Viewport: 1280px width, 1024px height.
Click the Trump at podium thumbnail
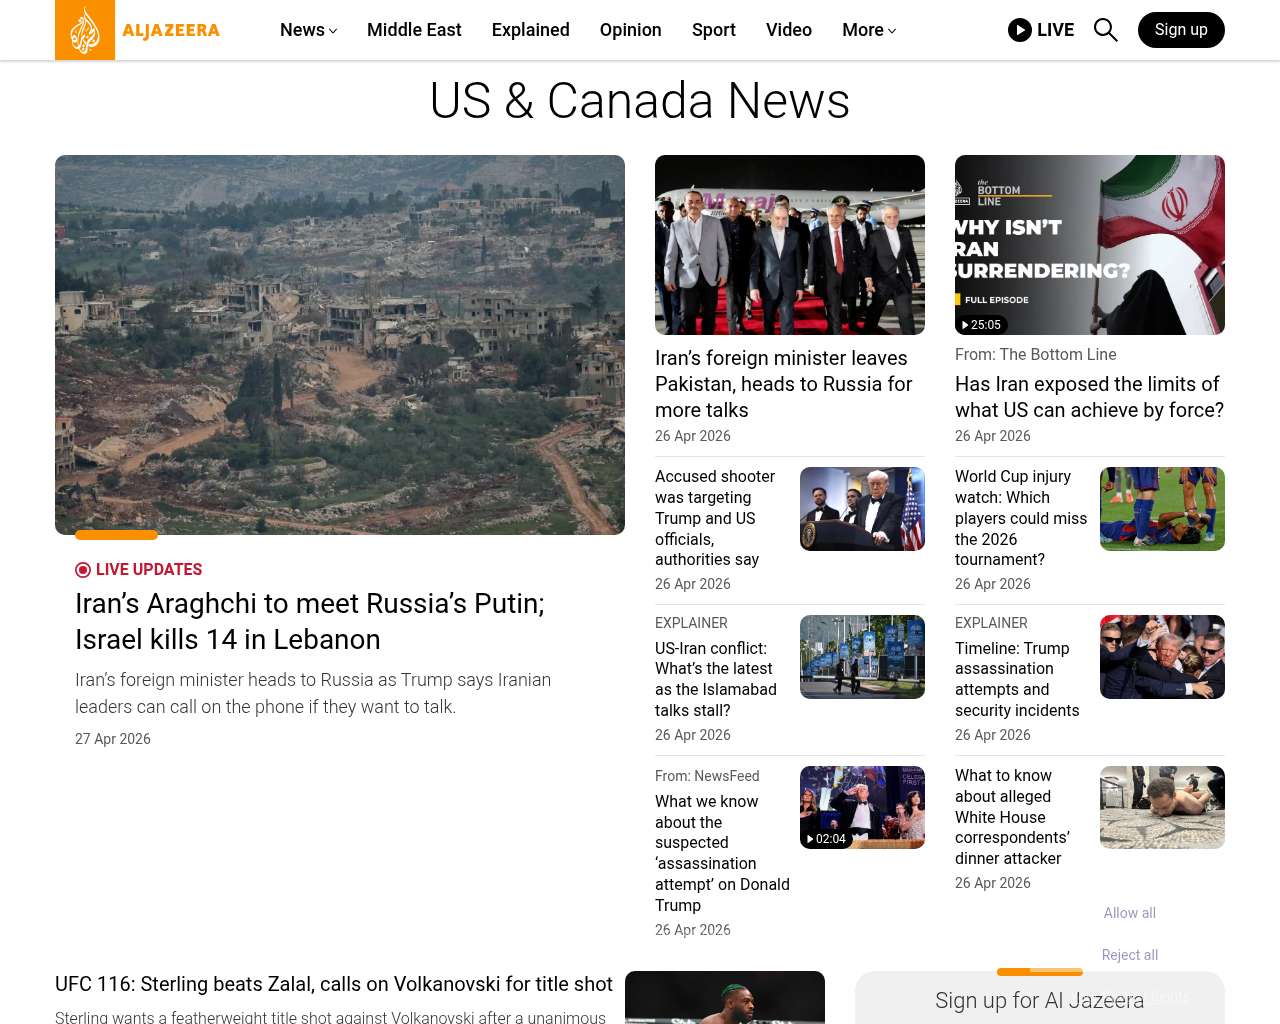[x=861, y=509]
